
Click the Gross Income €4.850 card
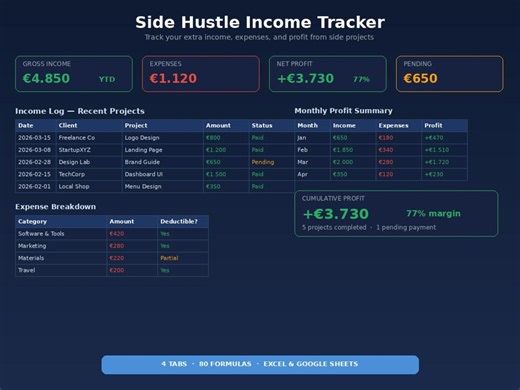point(74,74)
